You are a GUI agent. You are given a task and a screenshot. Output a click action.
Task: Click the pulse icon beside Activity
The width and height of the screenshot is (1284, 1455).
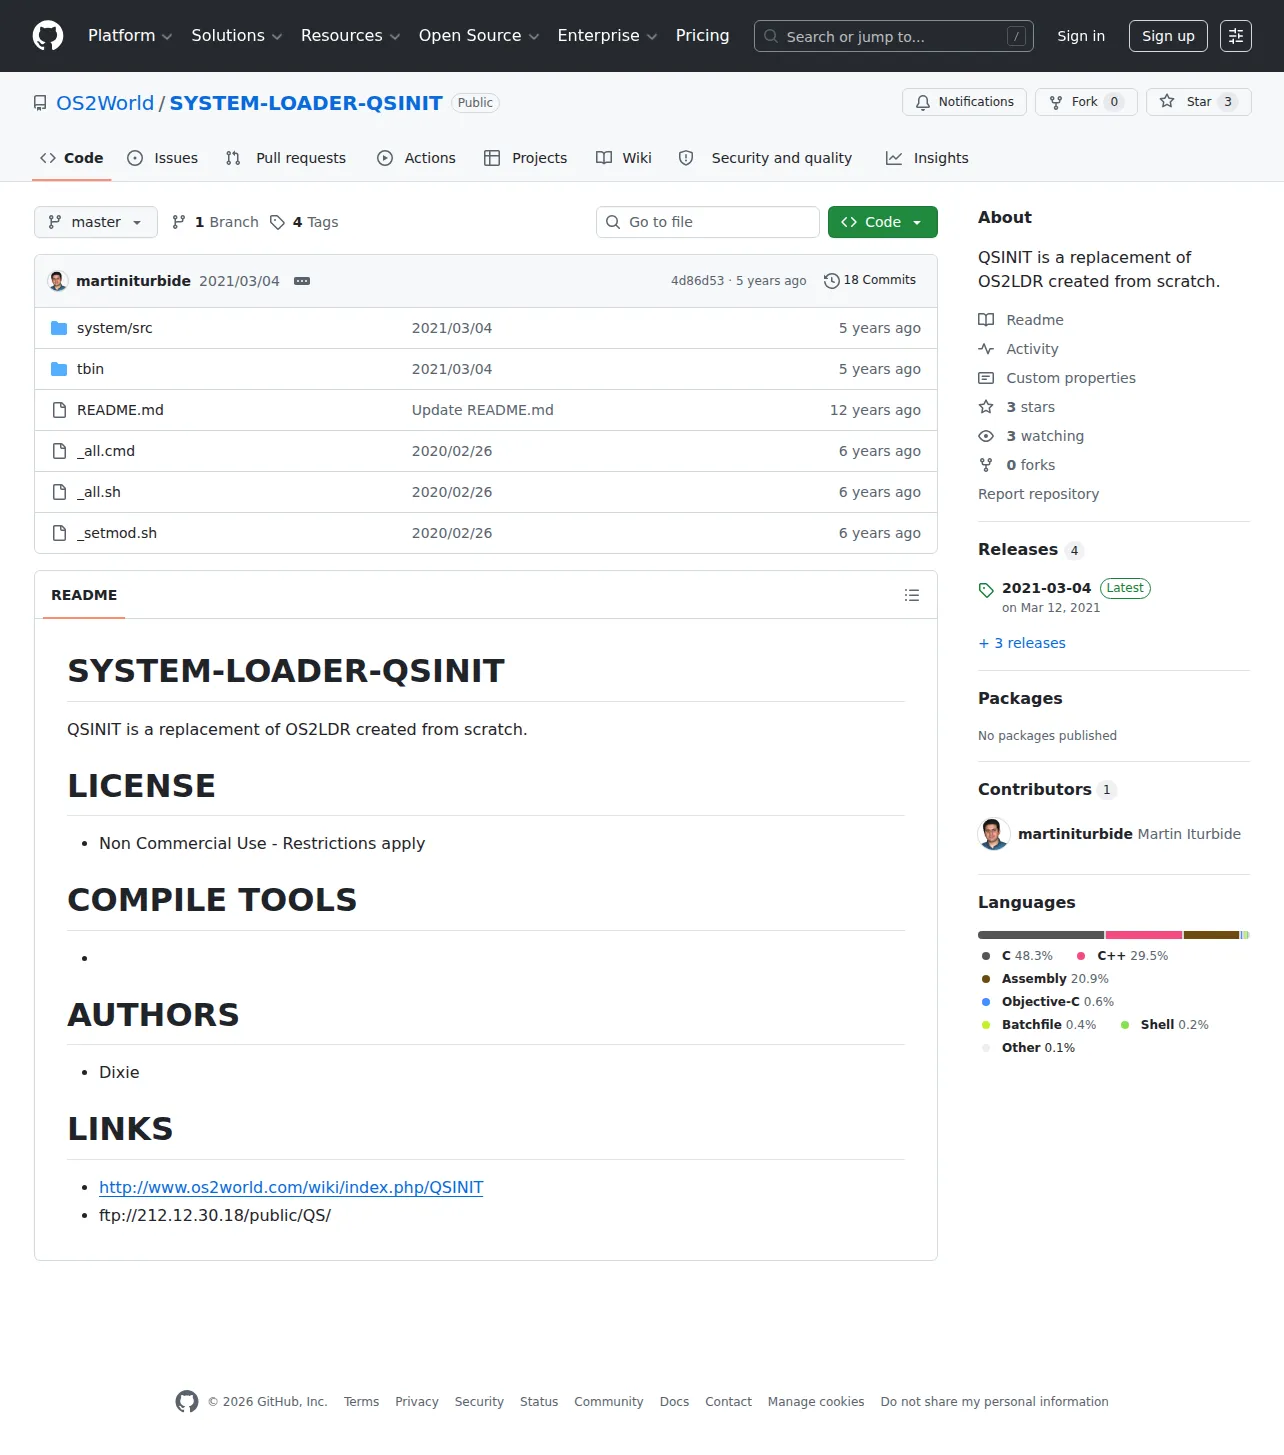[986, 349]
